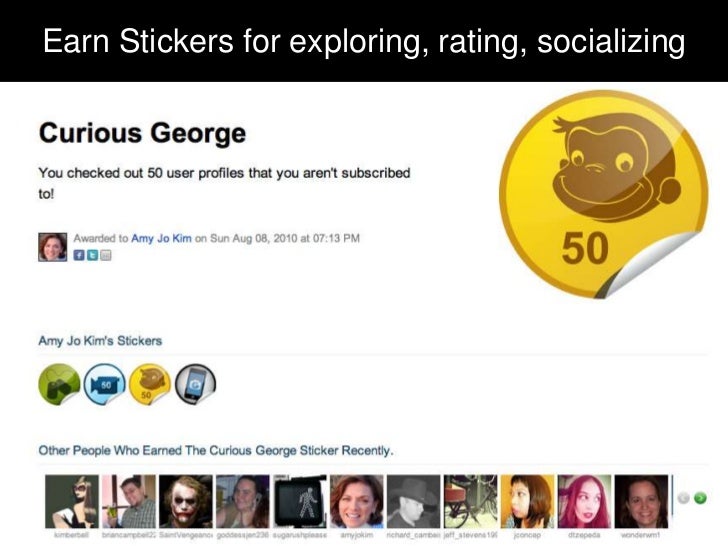Show previous page of recent earners
This screenshot has width=728, height=546.
coord(683,498)
